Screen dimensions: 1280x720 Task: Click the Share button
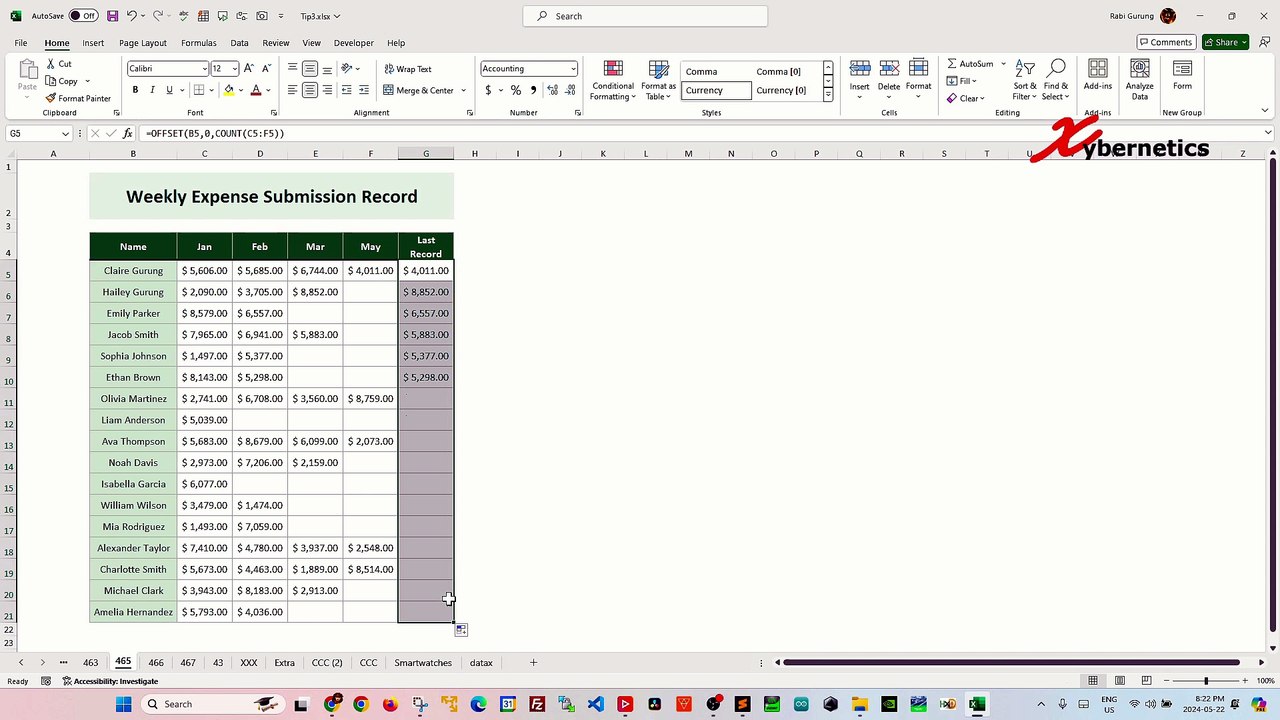1225,42
